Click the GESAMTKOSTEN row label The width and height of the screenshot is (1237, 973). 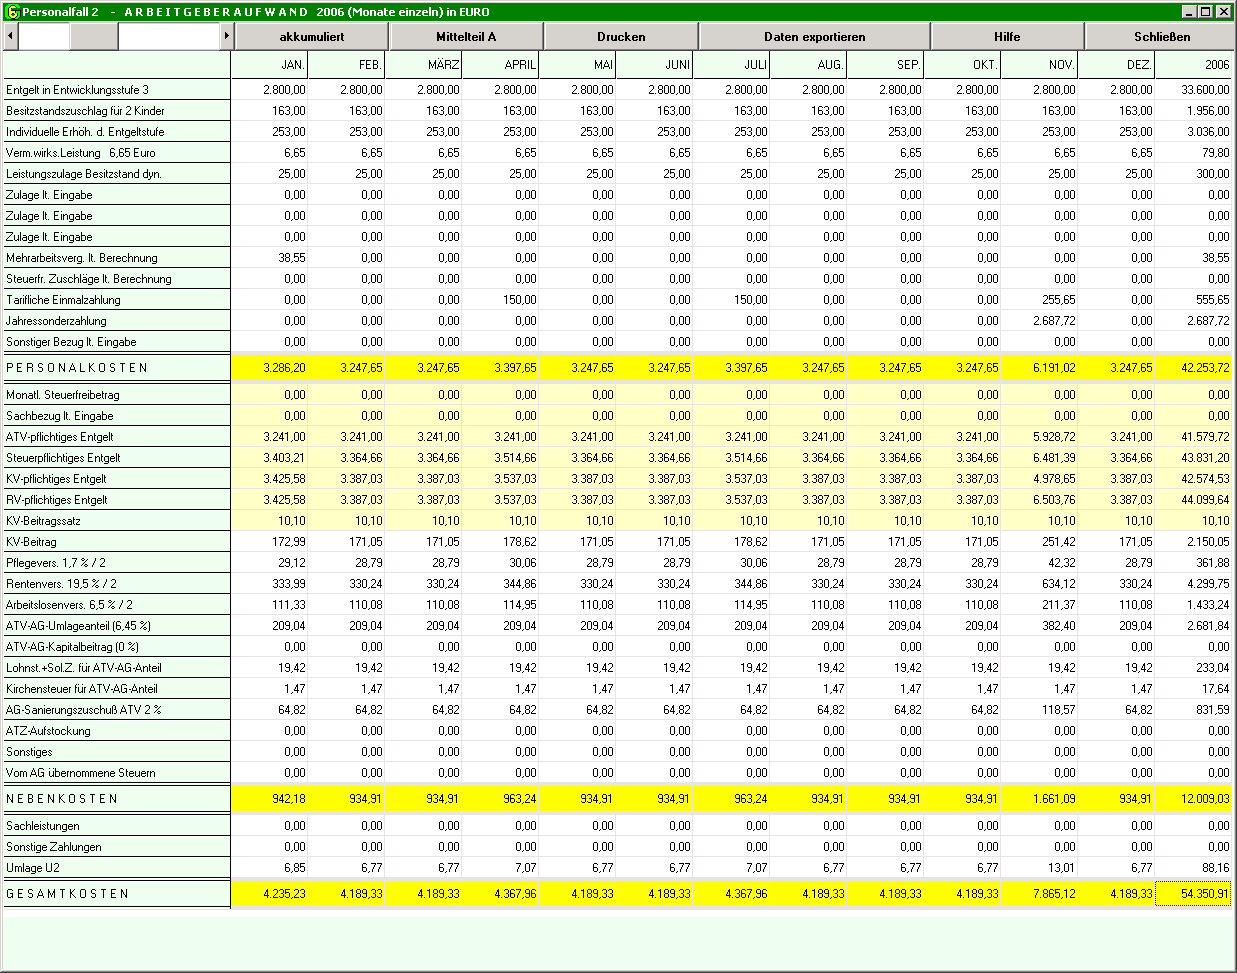pyautogui.click(x=117, y=894)
